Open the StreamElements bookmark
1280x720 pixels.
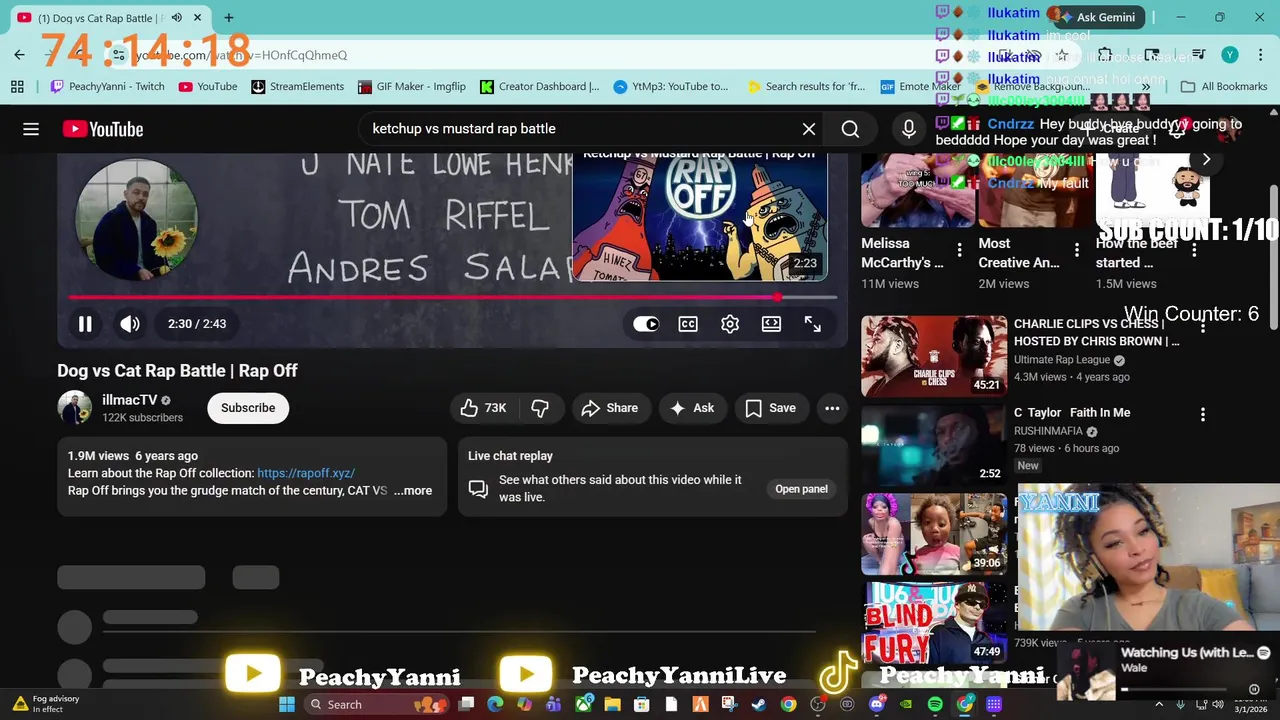(x=297, y=87)
